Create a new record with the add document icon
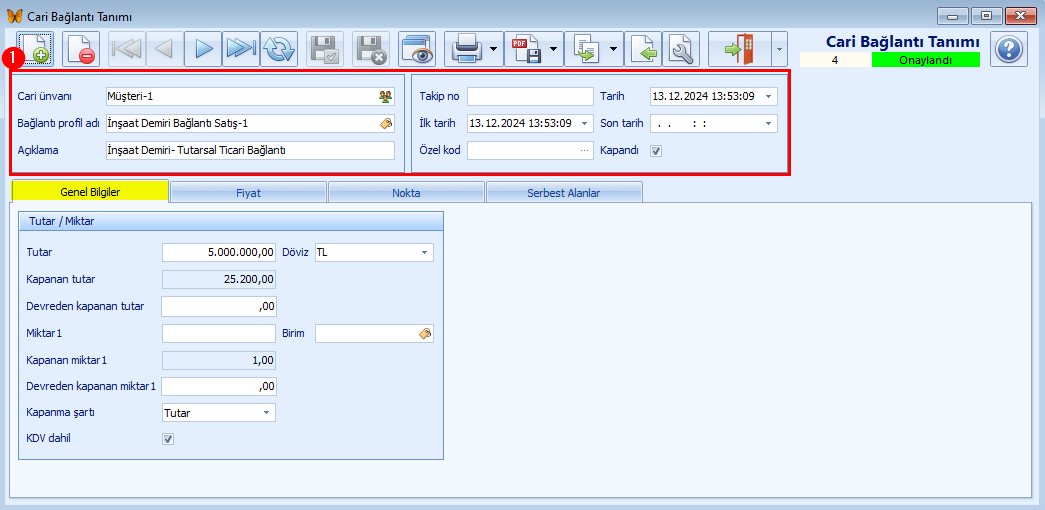The width and height of the screenshot is (1045, 510). tap(35, 49)
